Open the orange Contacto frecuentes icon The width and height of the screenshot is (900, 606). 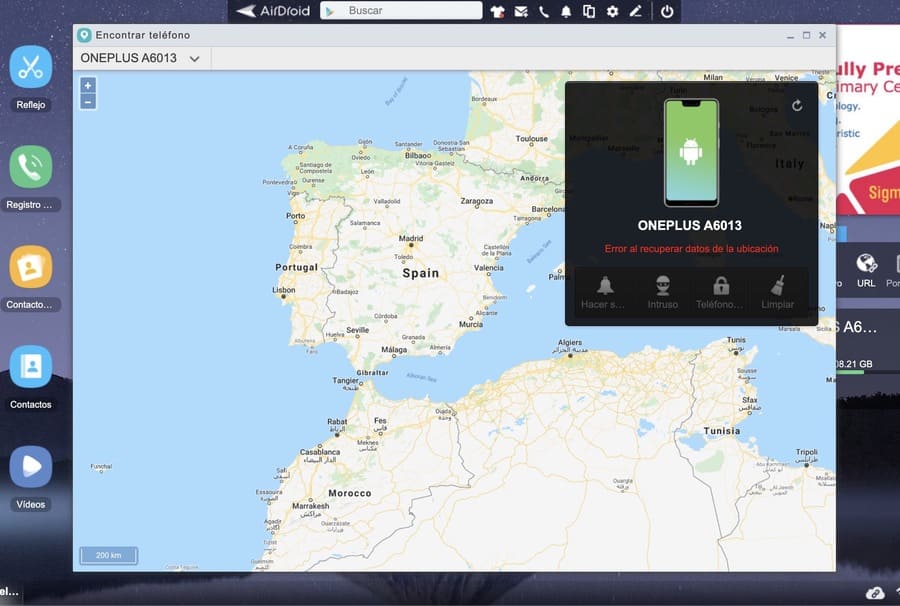coord(30,267)
